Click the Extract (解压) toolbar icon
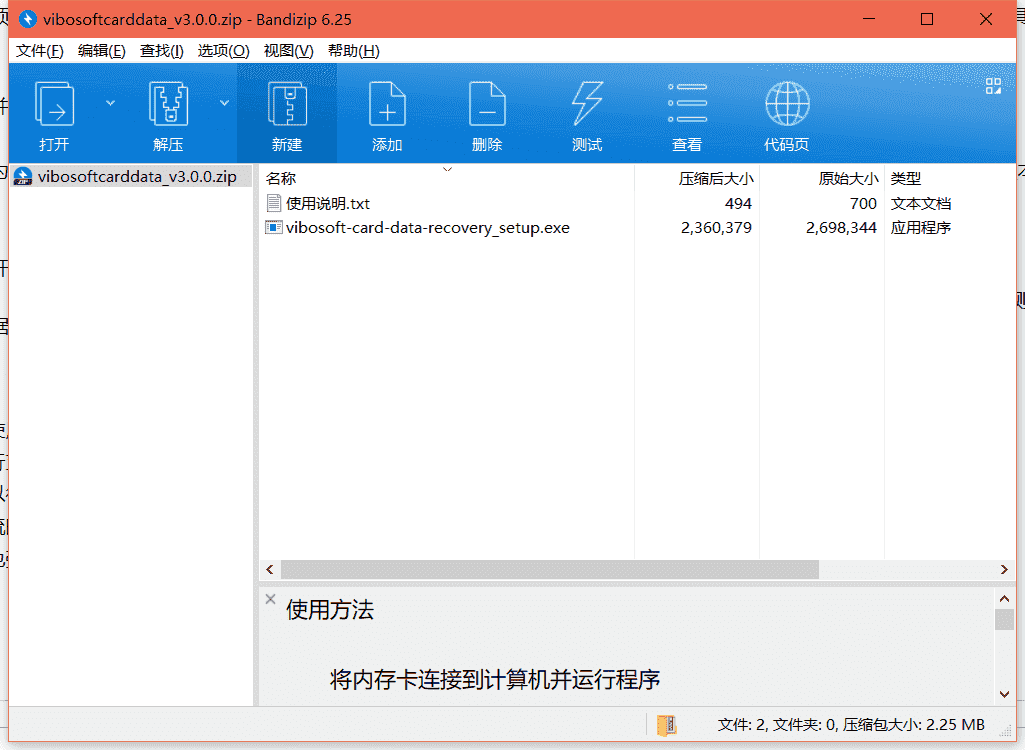 pos(168,105)
